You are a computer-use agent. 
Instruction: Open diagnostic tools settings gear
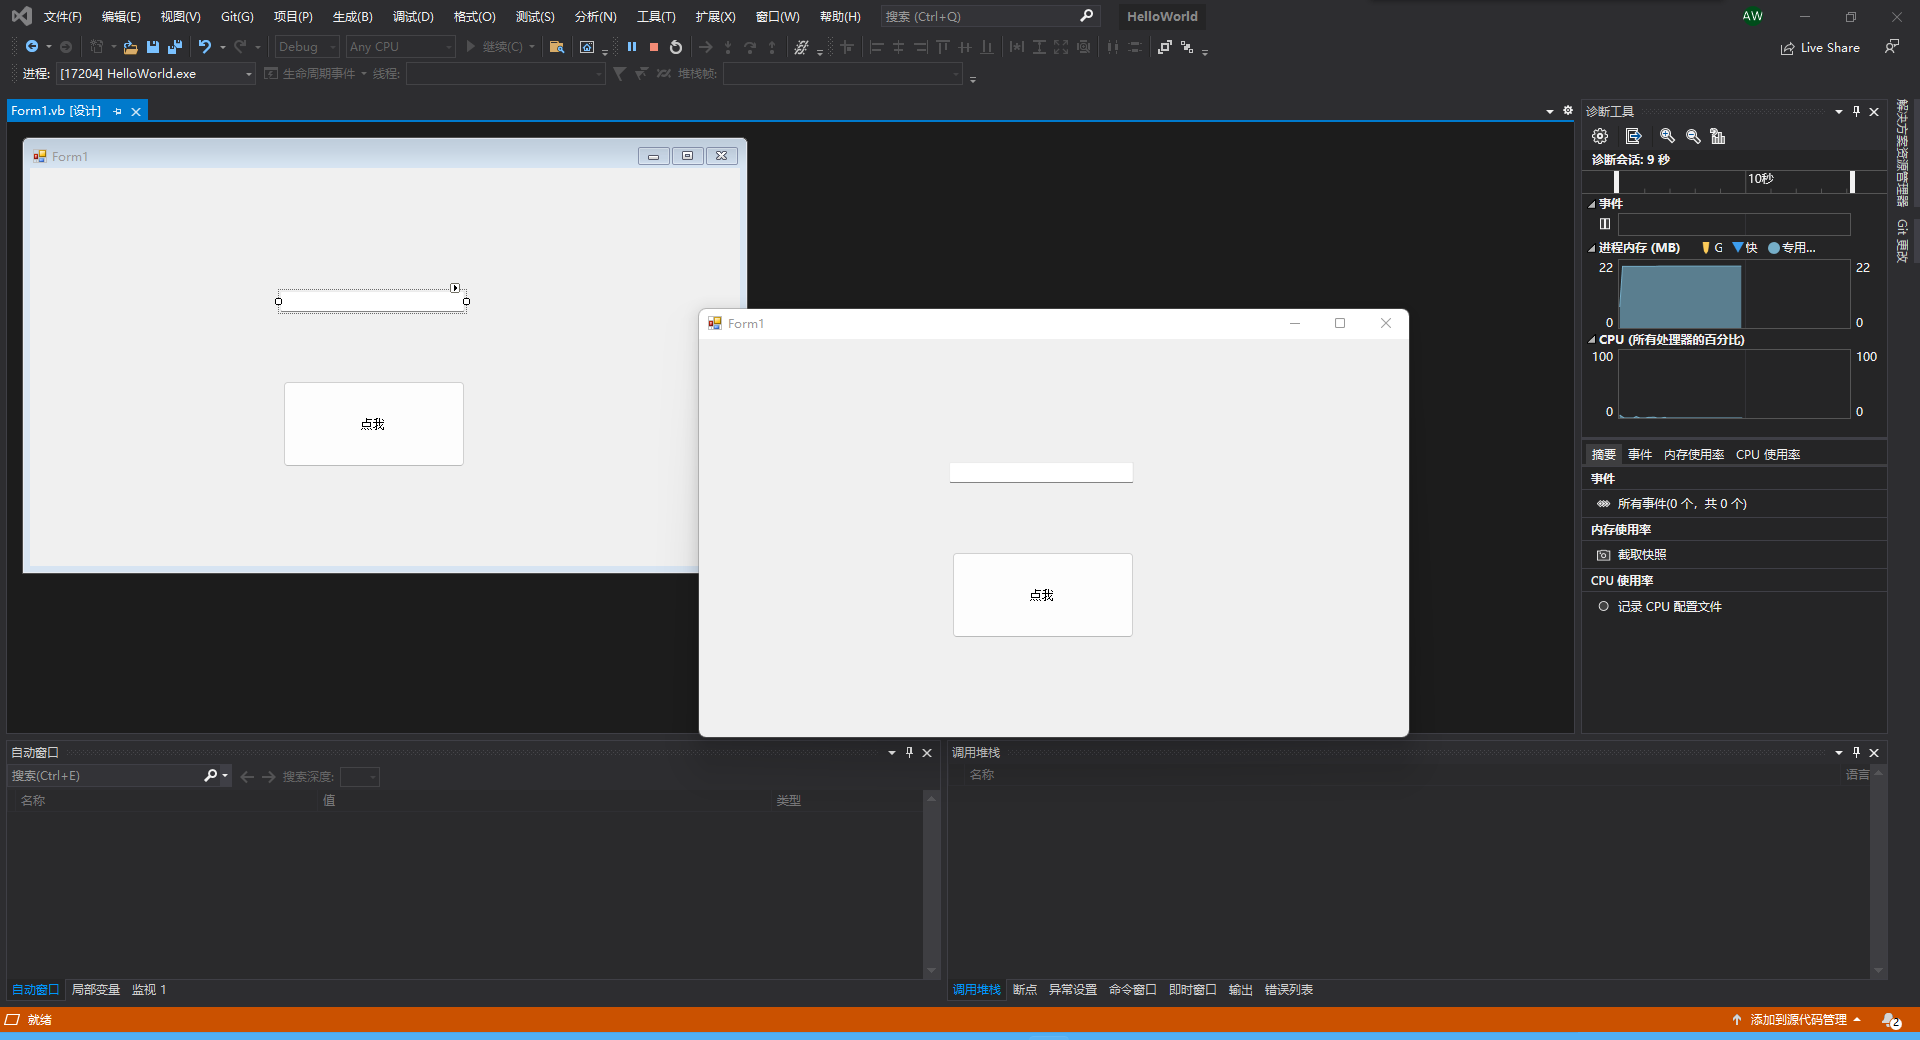(1600, 136)
